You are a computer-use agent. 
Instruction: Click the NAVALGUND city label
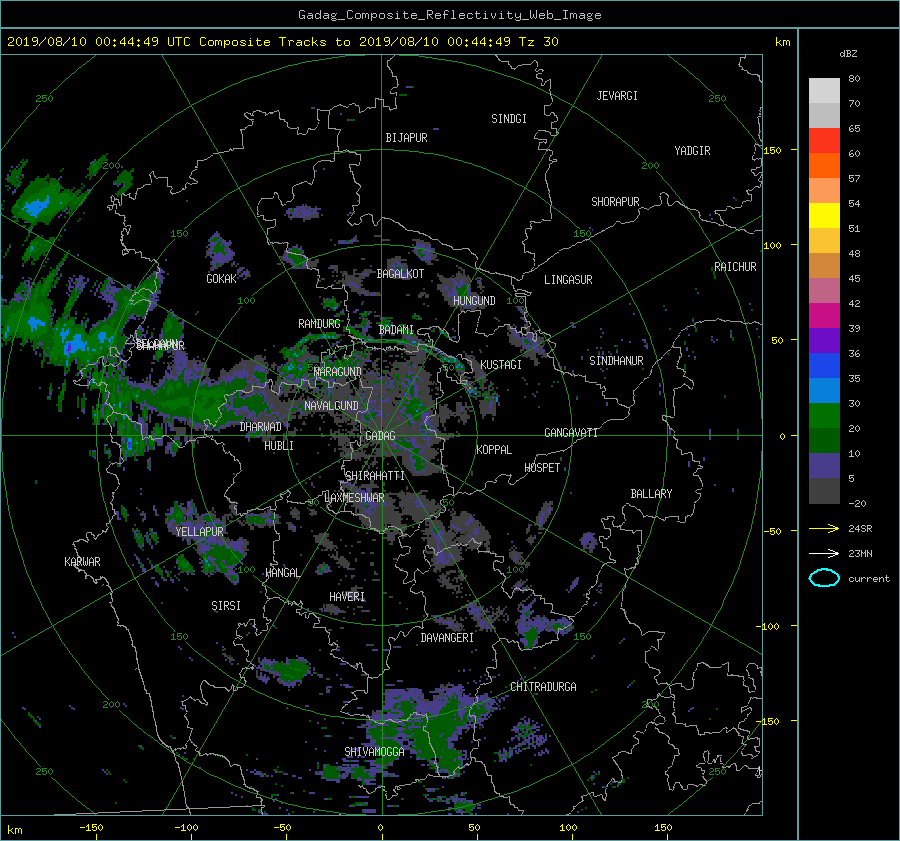pyautogui.click(x=331, y=406)
